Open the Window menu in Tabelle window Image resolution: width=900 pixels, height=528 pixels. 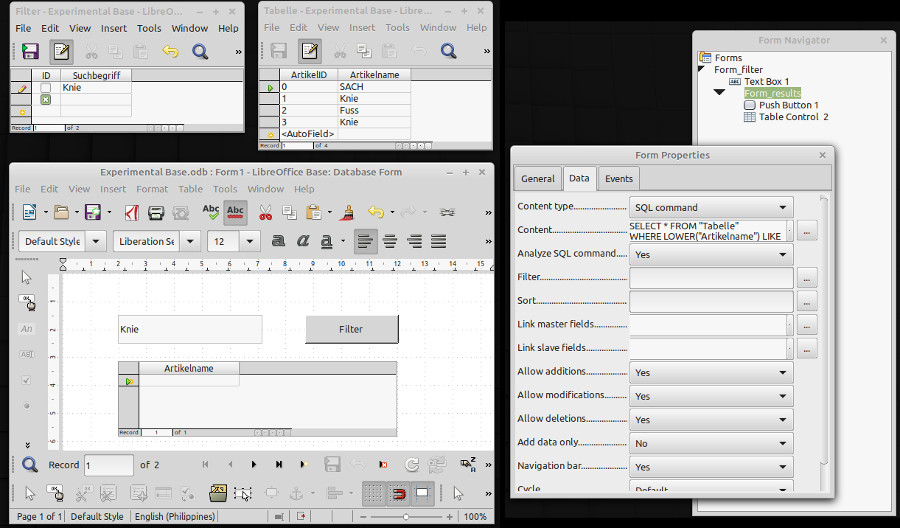pyautogui.click(x=438, y=28)
